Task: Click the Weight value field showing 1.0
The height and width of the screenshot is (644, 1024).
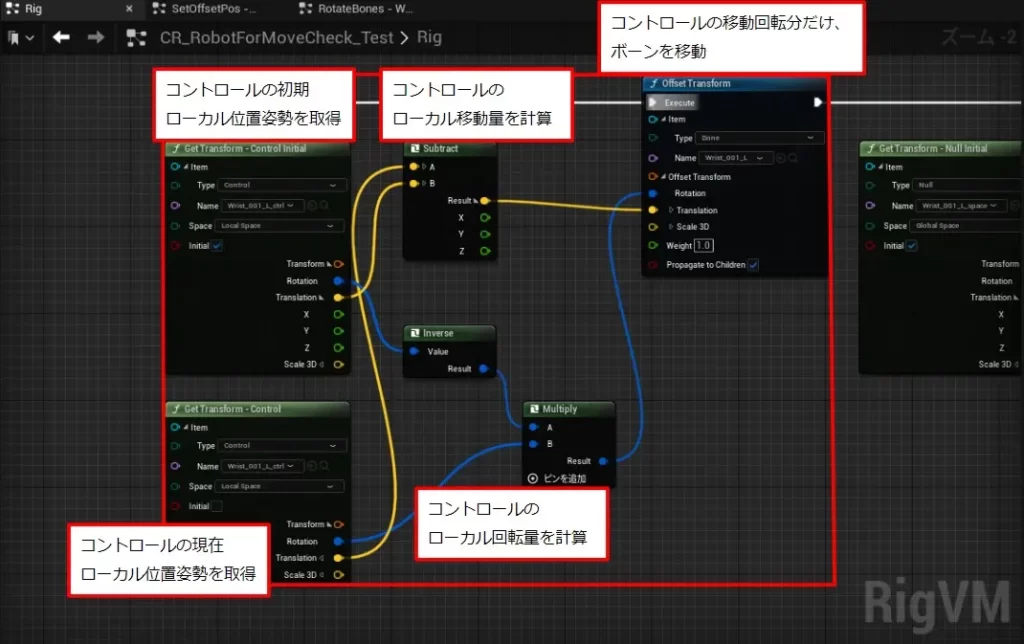Action: tap(706, 245)
